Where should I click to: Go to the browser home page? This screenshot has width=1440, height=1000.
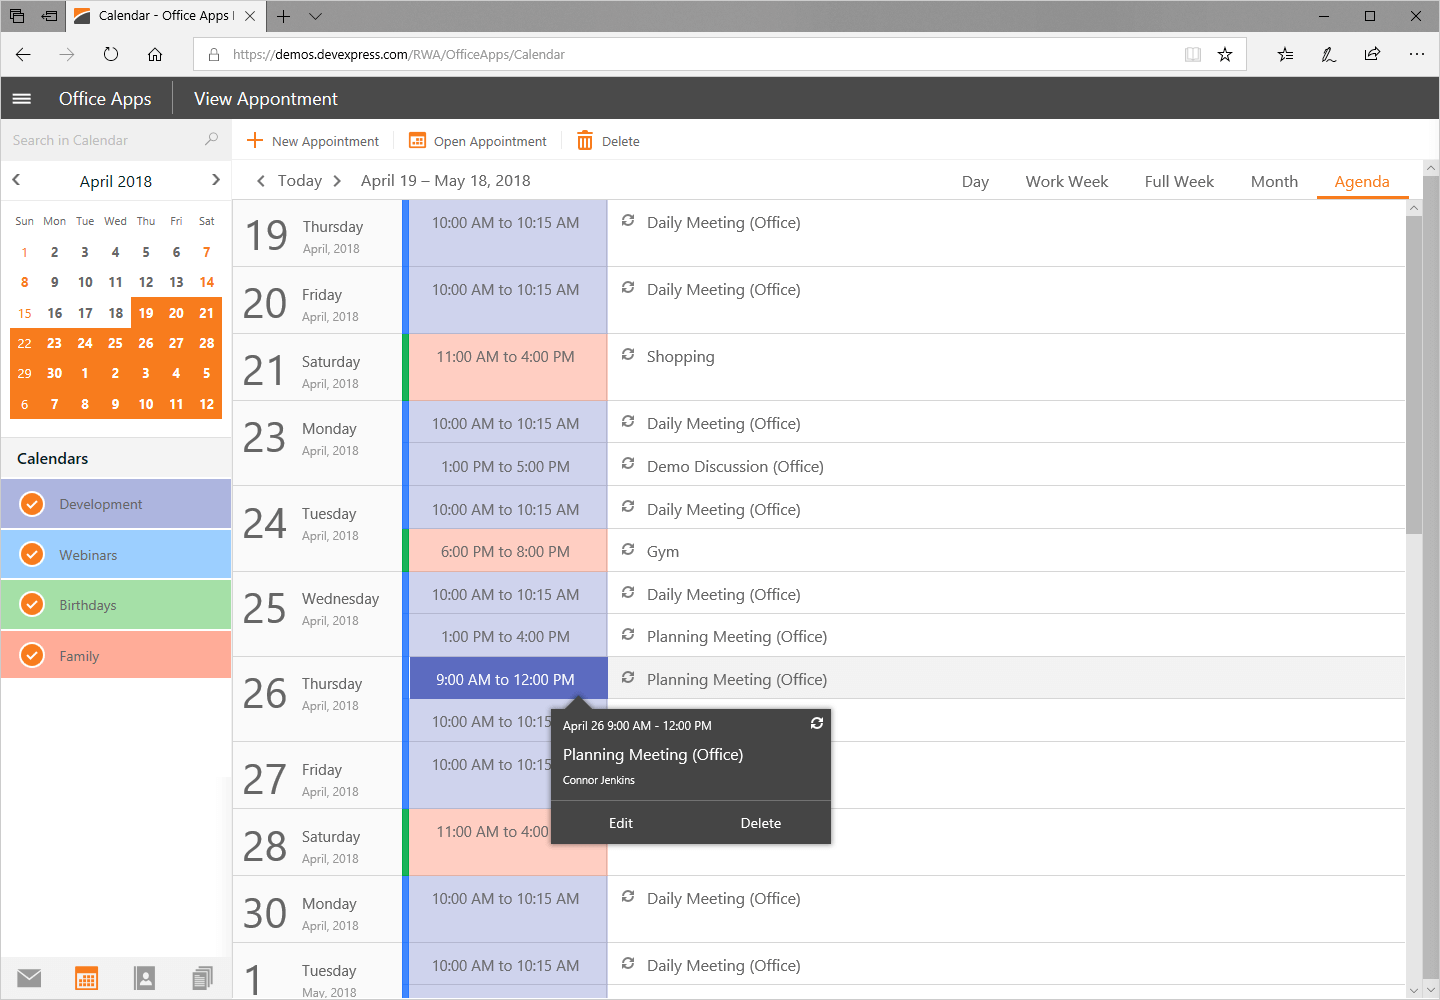coord(155,54)
